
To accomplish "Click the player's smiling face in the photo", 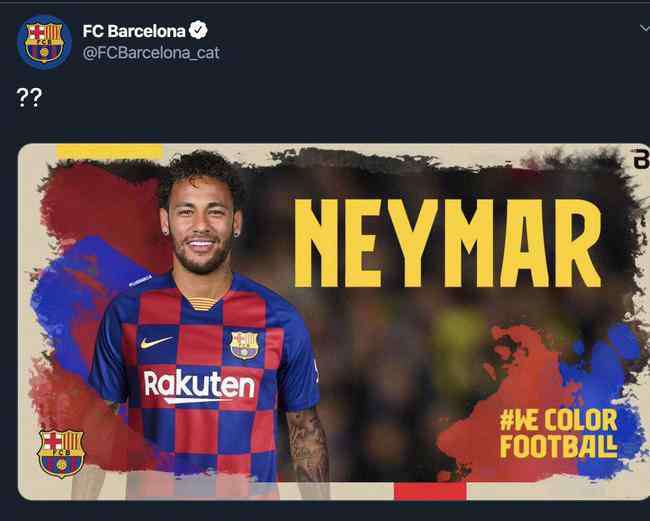I will (x=201, y=224).
